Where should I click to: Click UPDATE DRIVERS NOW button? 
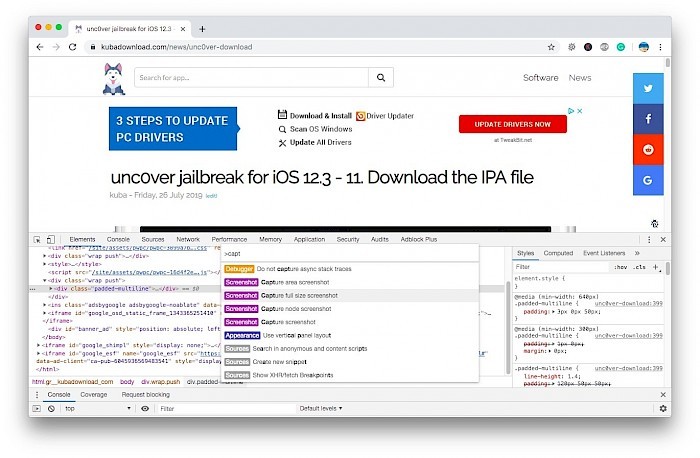pyautogui.click(x=512, y=125)
